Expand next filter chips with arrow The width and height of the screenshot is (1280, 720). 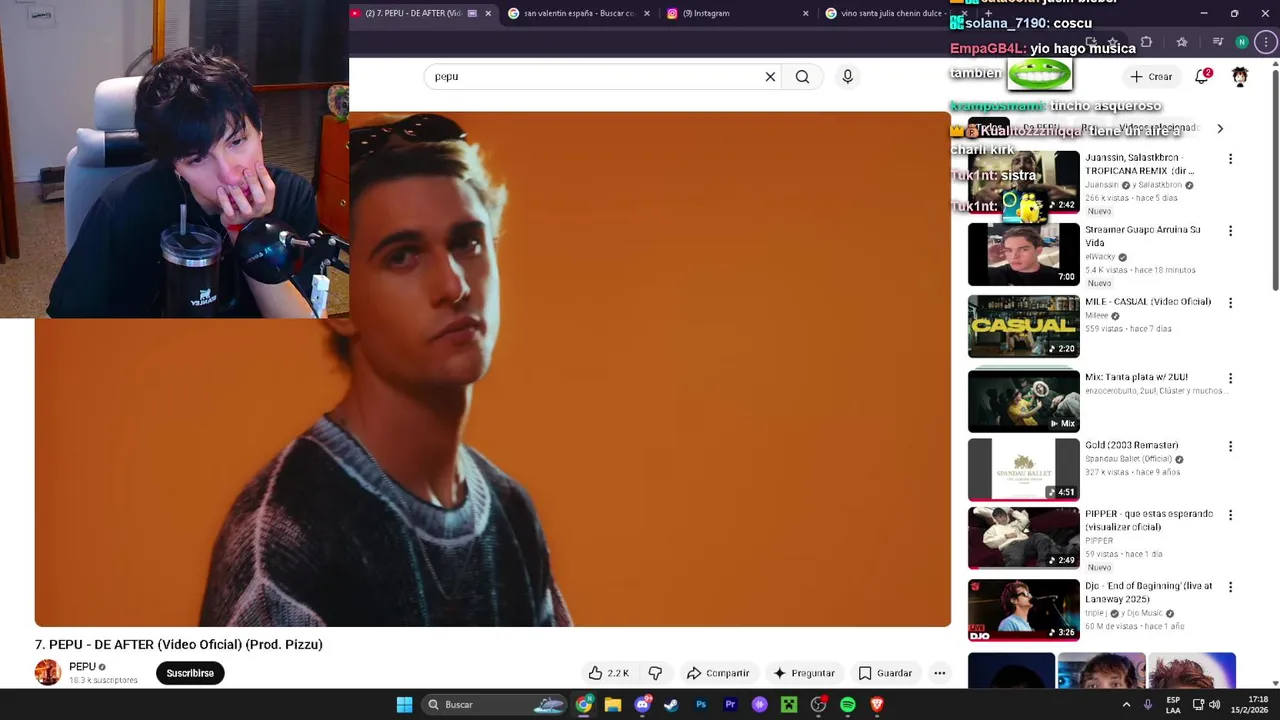(x=1219, y=128)
